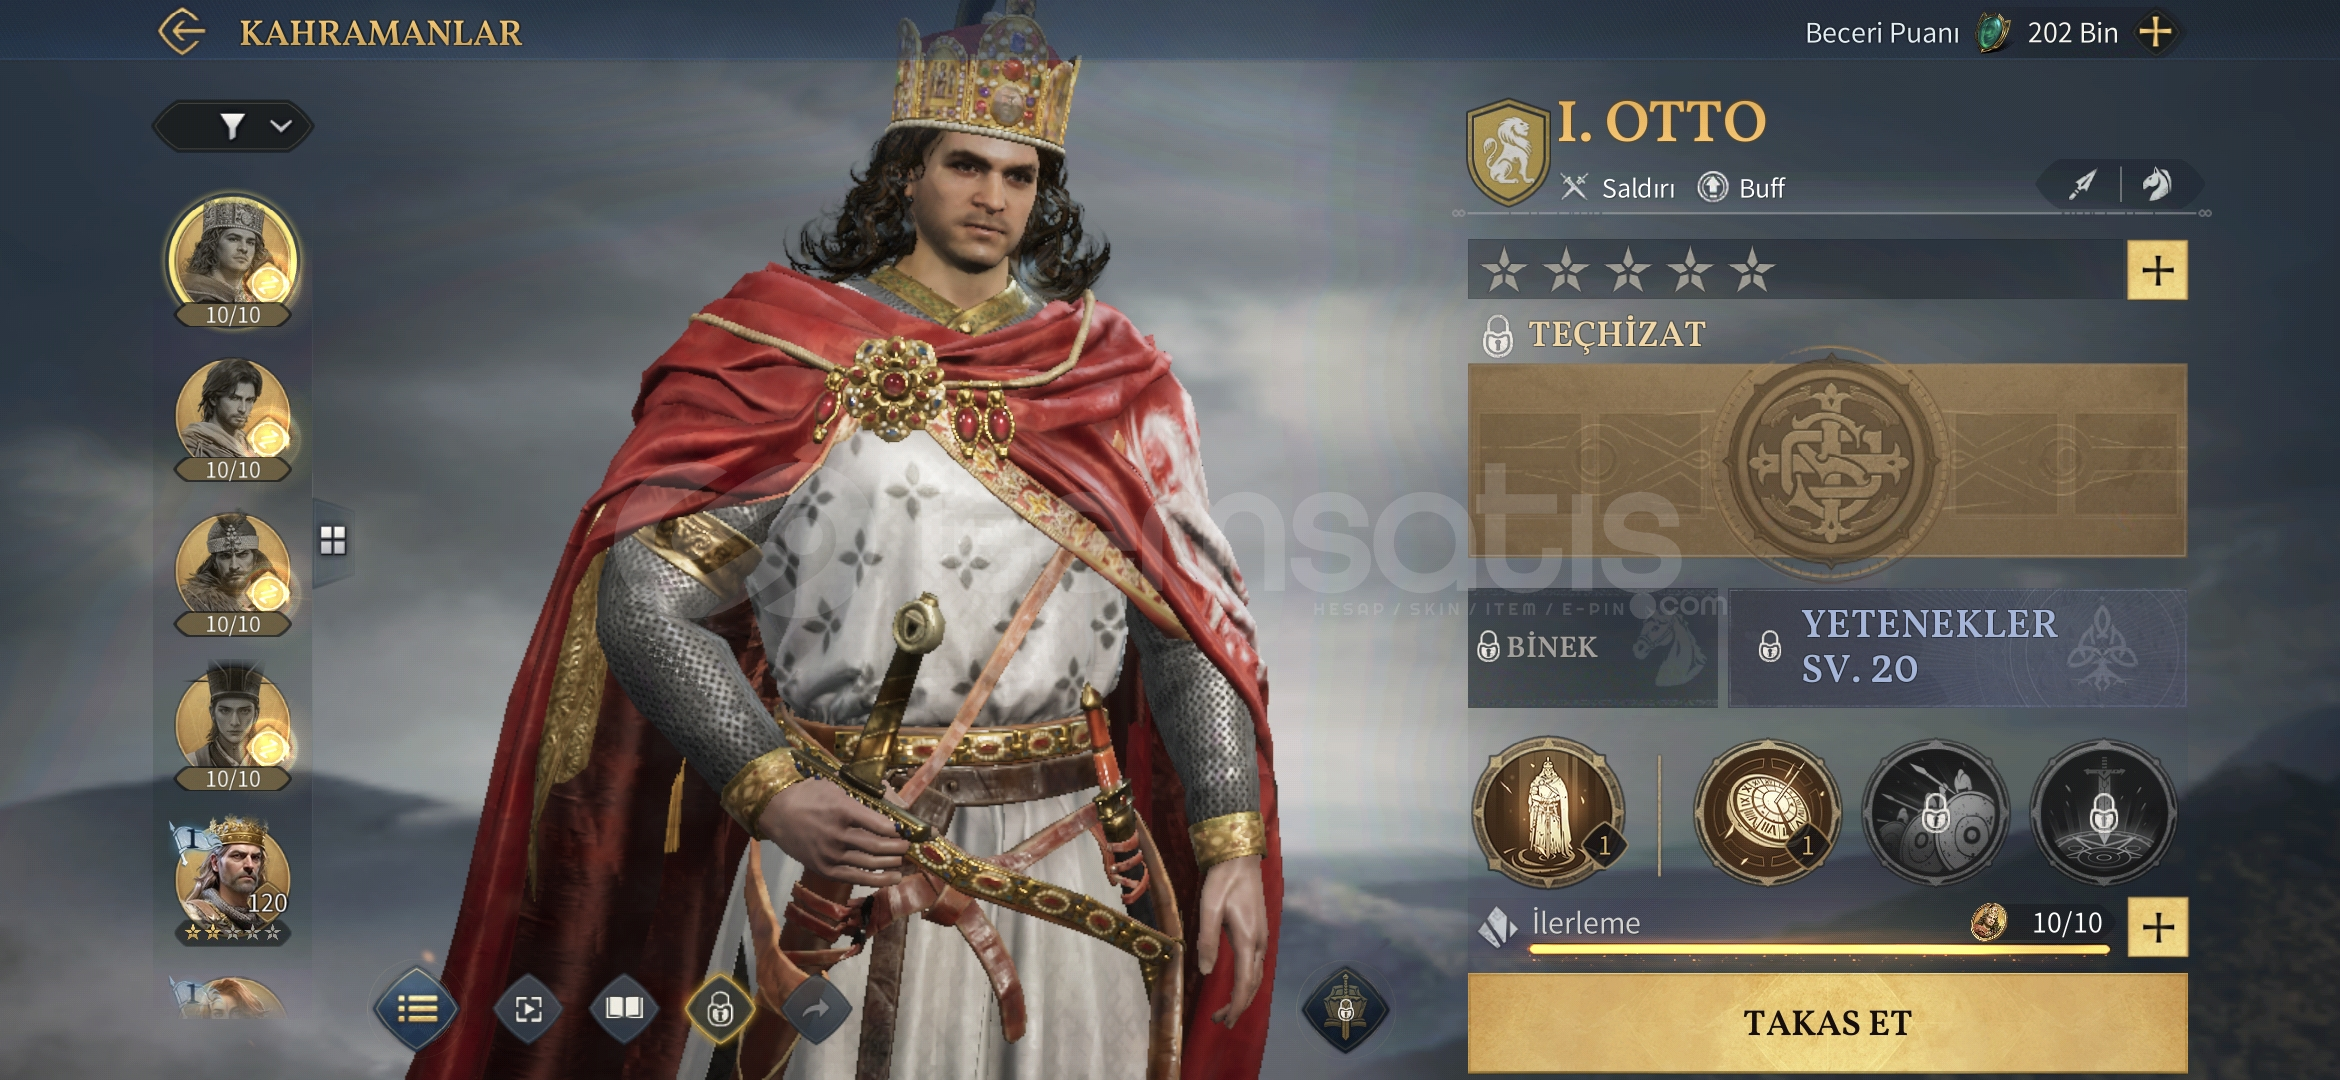Open the book codex icon
Screen dimensions: 2340x1080
click(x=624, y=1008)
